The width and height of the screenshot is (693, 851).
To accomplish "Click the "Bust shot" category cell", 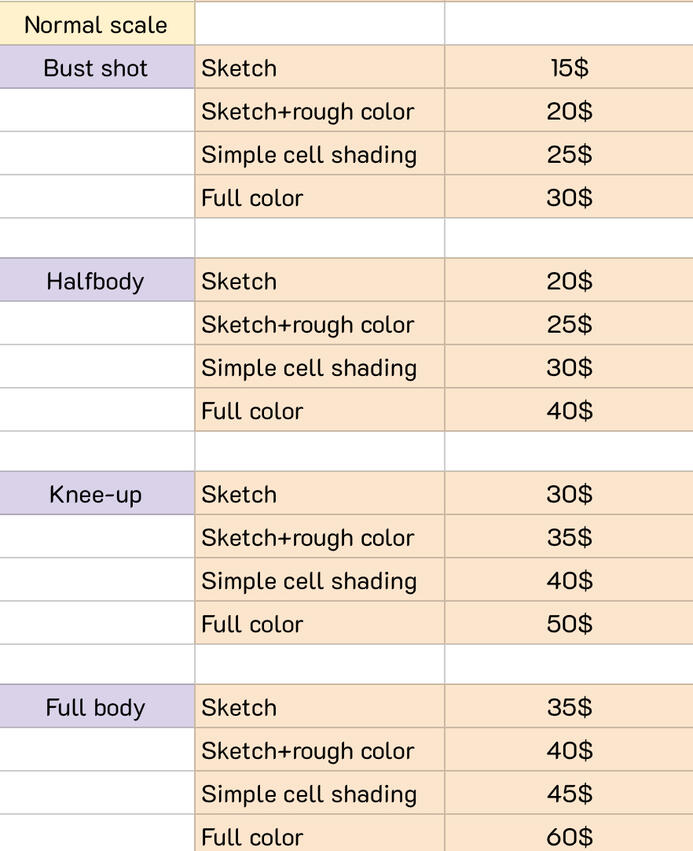I will 96,68.
